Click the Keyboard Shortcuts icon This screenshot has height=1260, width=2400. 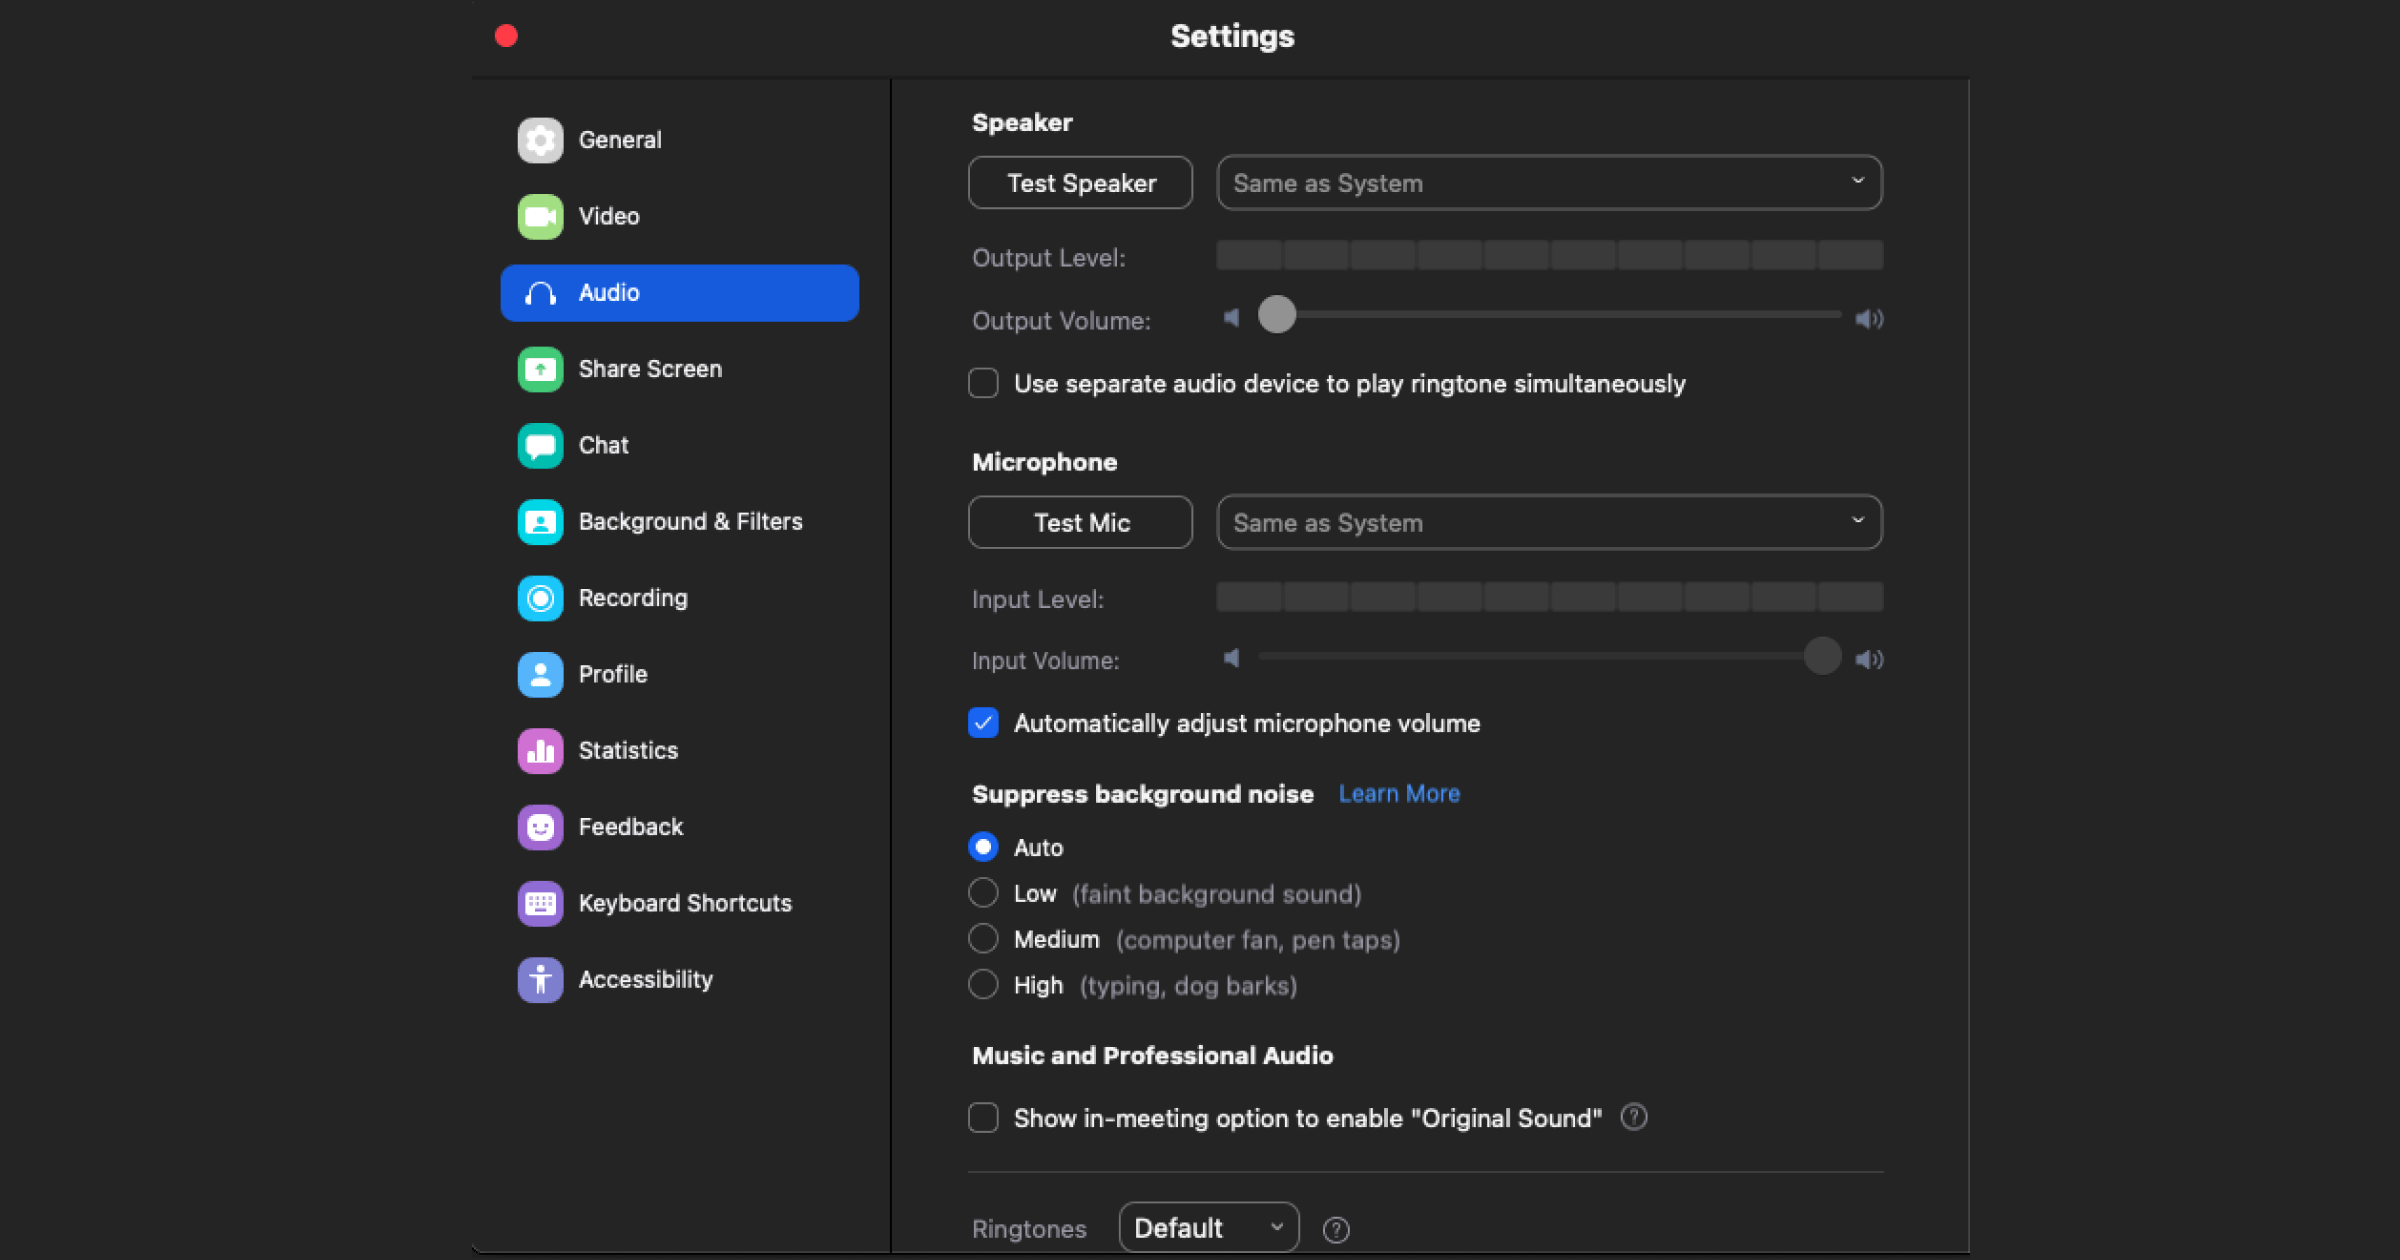point(540,903)
